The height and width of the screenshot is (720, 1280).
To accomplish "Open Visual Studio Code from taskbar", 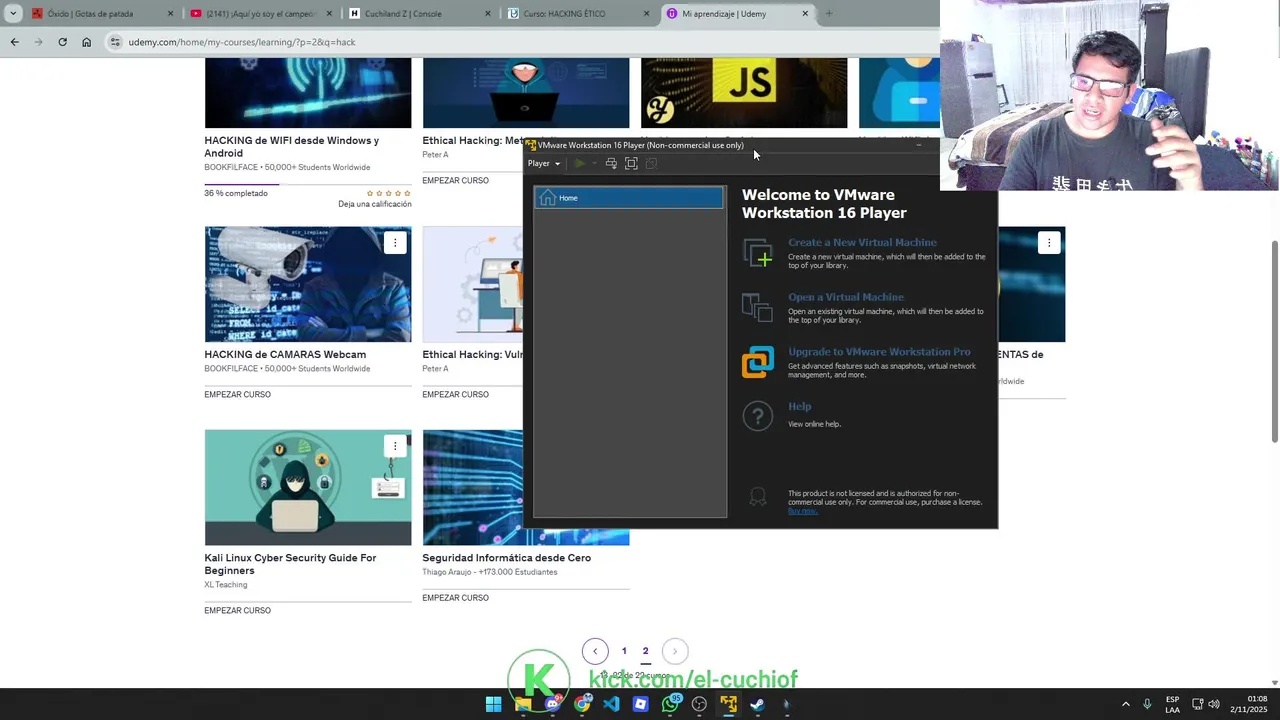I will tap(611, 704).
